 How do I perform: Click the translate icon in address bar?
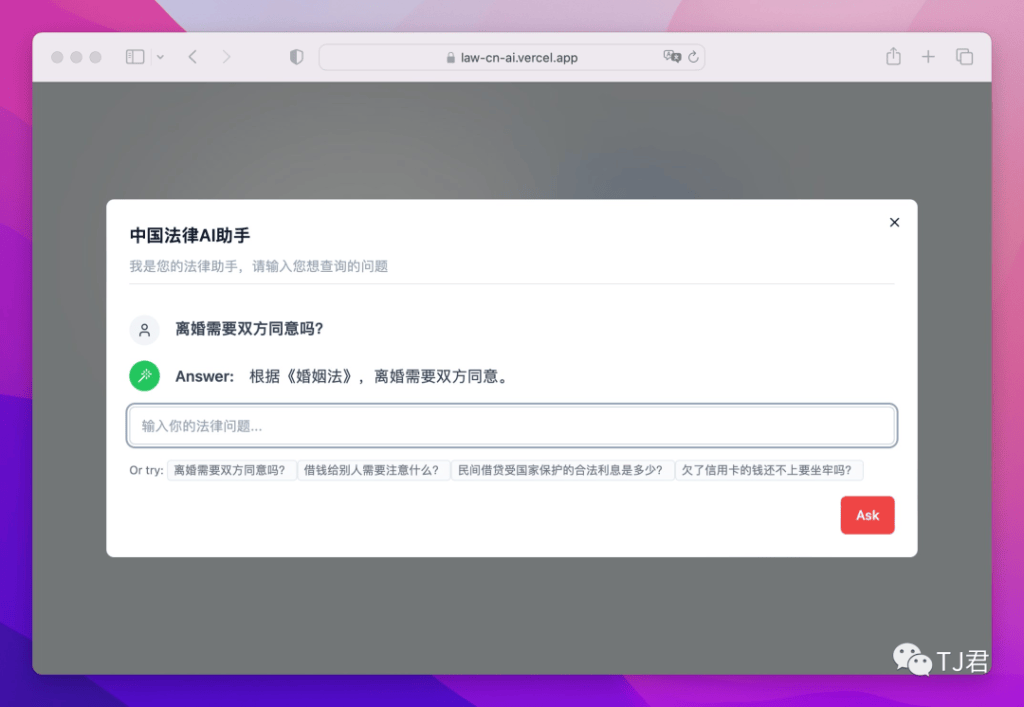tap(672, 57)
